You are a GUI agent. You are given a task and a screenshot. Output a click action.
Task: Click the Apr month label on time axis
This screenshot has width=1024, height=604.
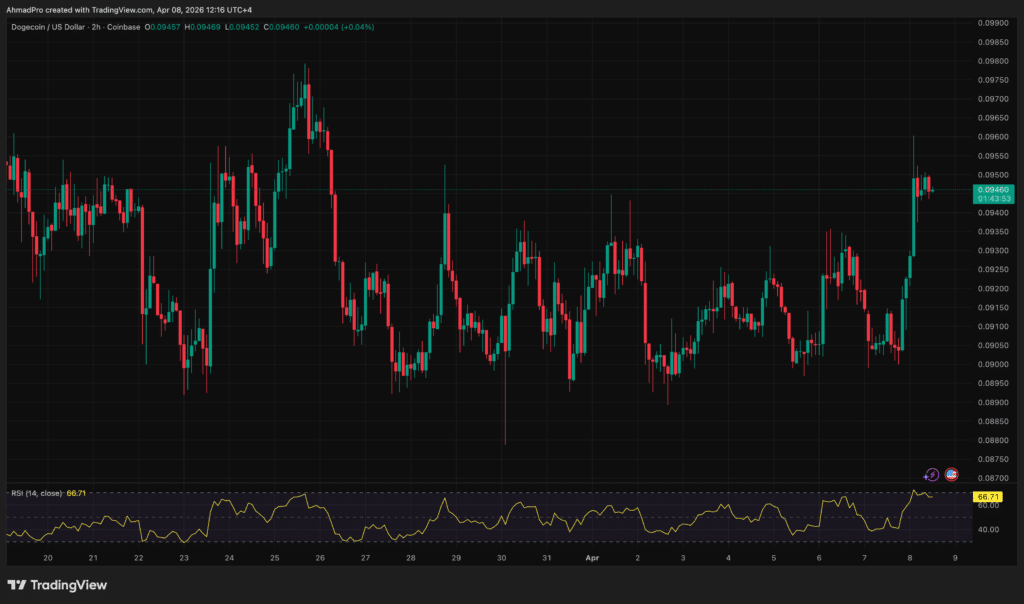(x=592, y=559)
